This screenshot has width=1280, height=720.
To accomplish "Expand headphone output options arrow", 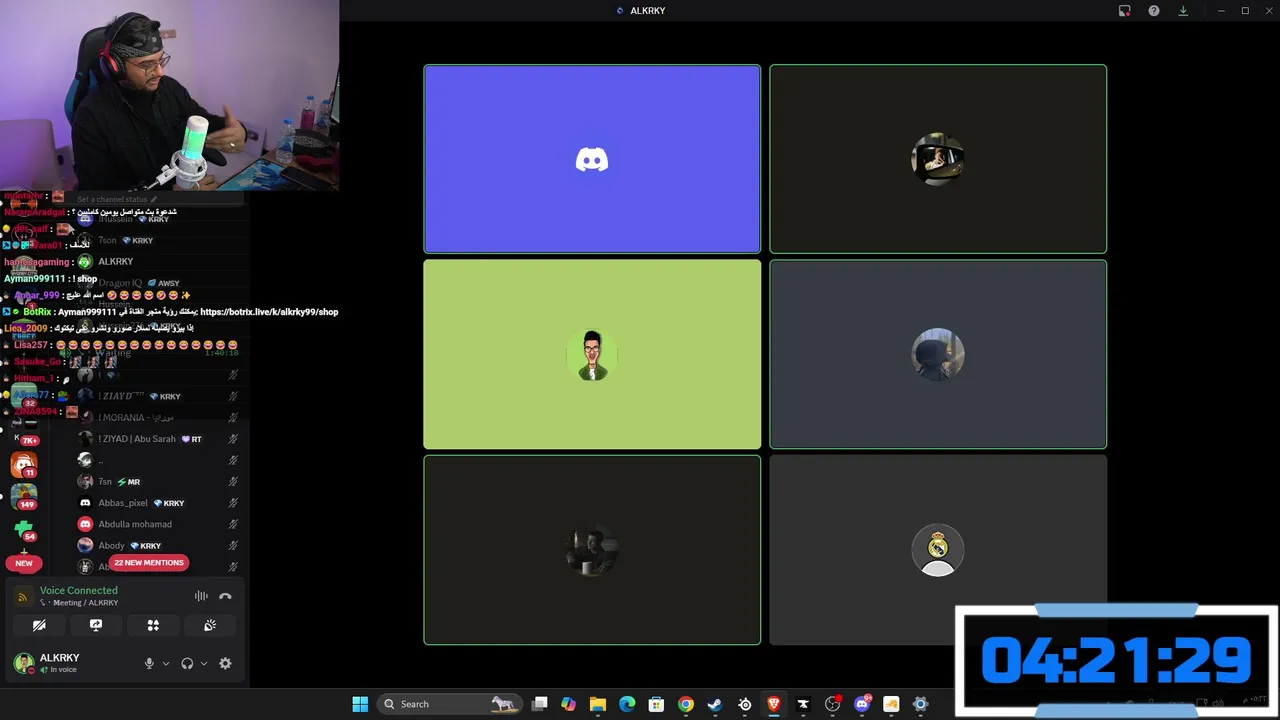I will click(x=204, y=663).
